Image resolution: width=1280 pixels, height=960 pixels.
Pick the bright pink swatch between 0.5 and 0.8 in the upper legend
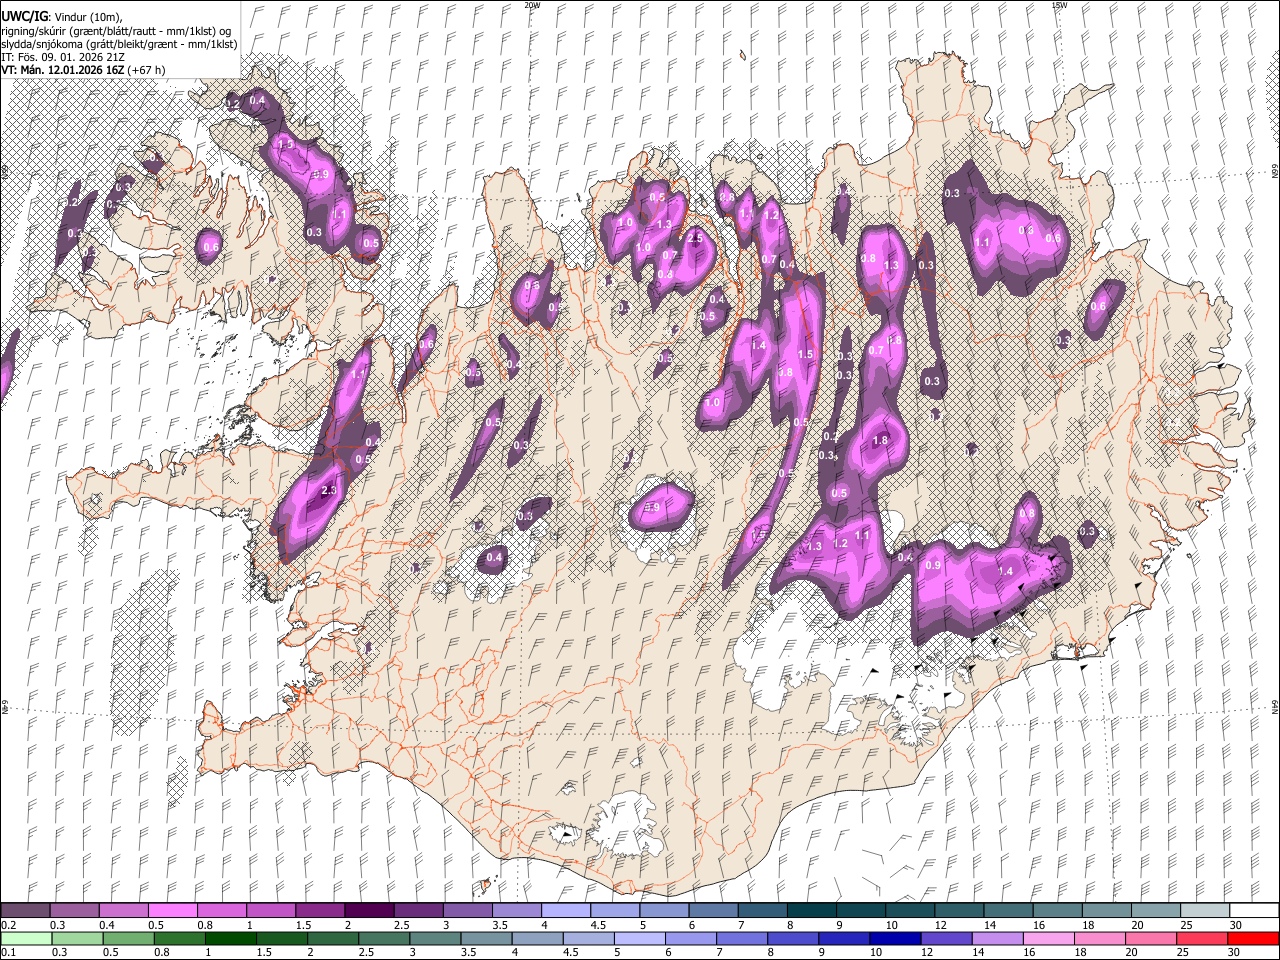click(x=173, y=911)
